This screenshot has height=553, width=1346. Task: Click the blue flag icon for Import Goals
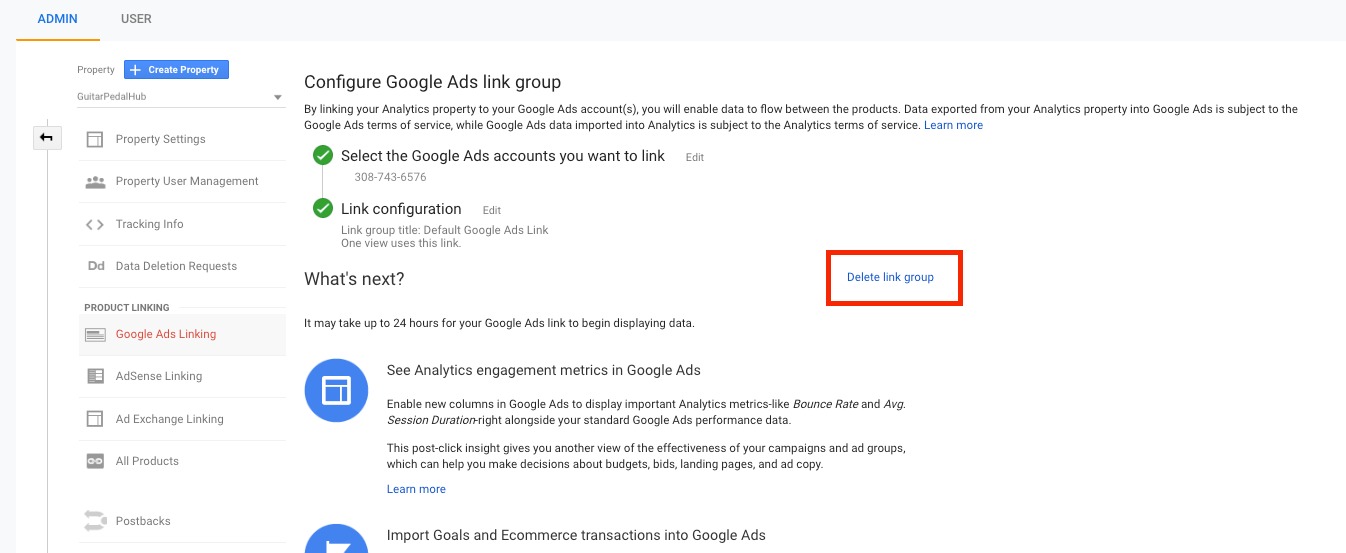click(337, 538)
